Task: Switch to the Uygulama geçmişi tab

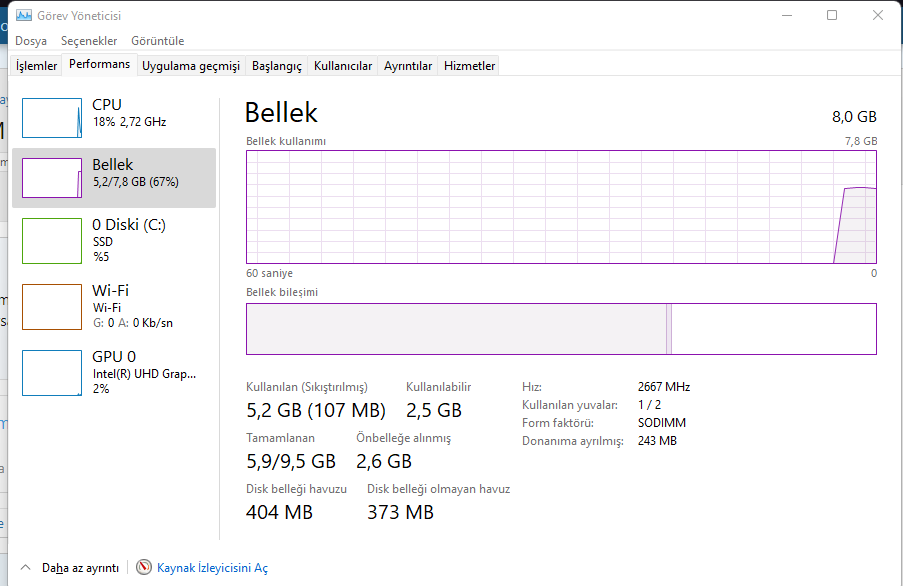Action: pos(191,66)
